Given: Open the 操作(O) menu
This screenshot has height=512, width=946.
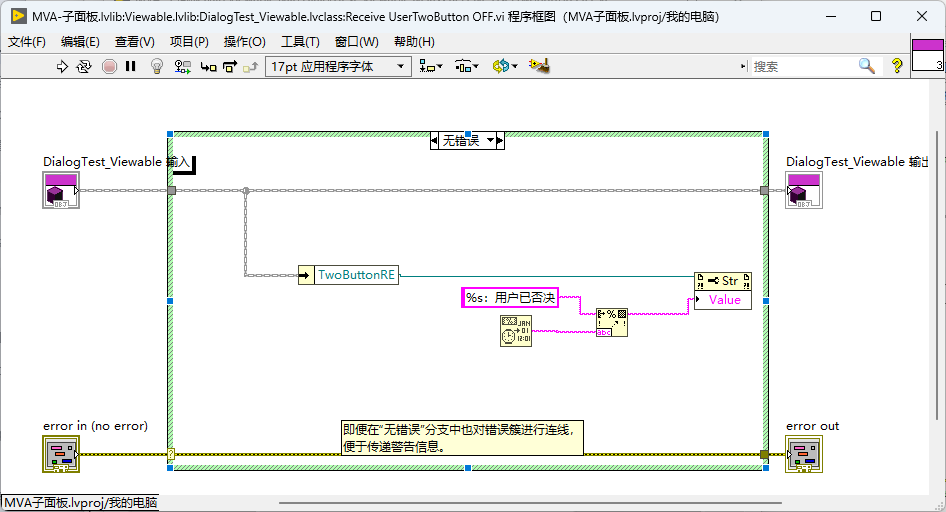Looking at the screenshot, I should [244, 42].
